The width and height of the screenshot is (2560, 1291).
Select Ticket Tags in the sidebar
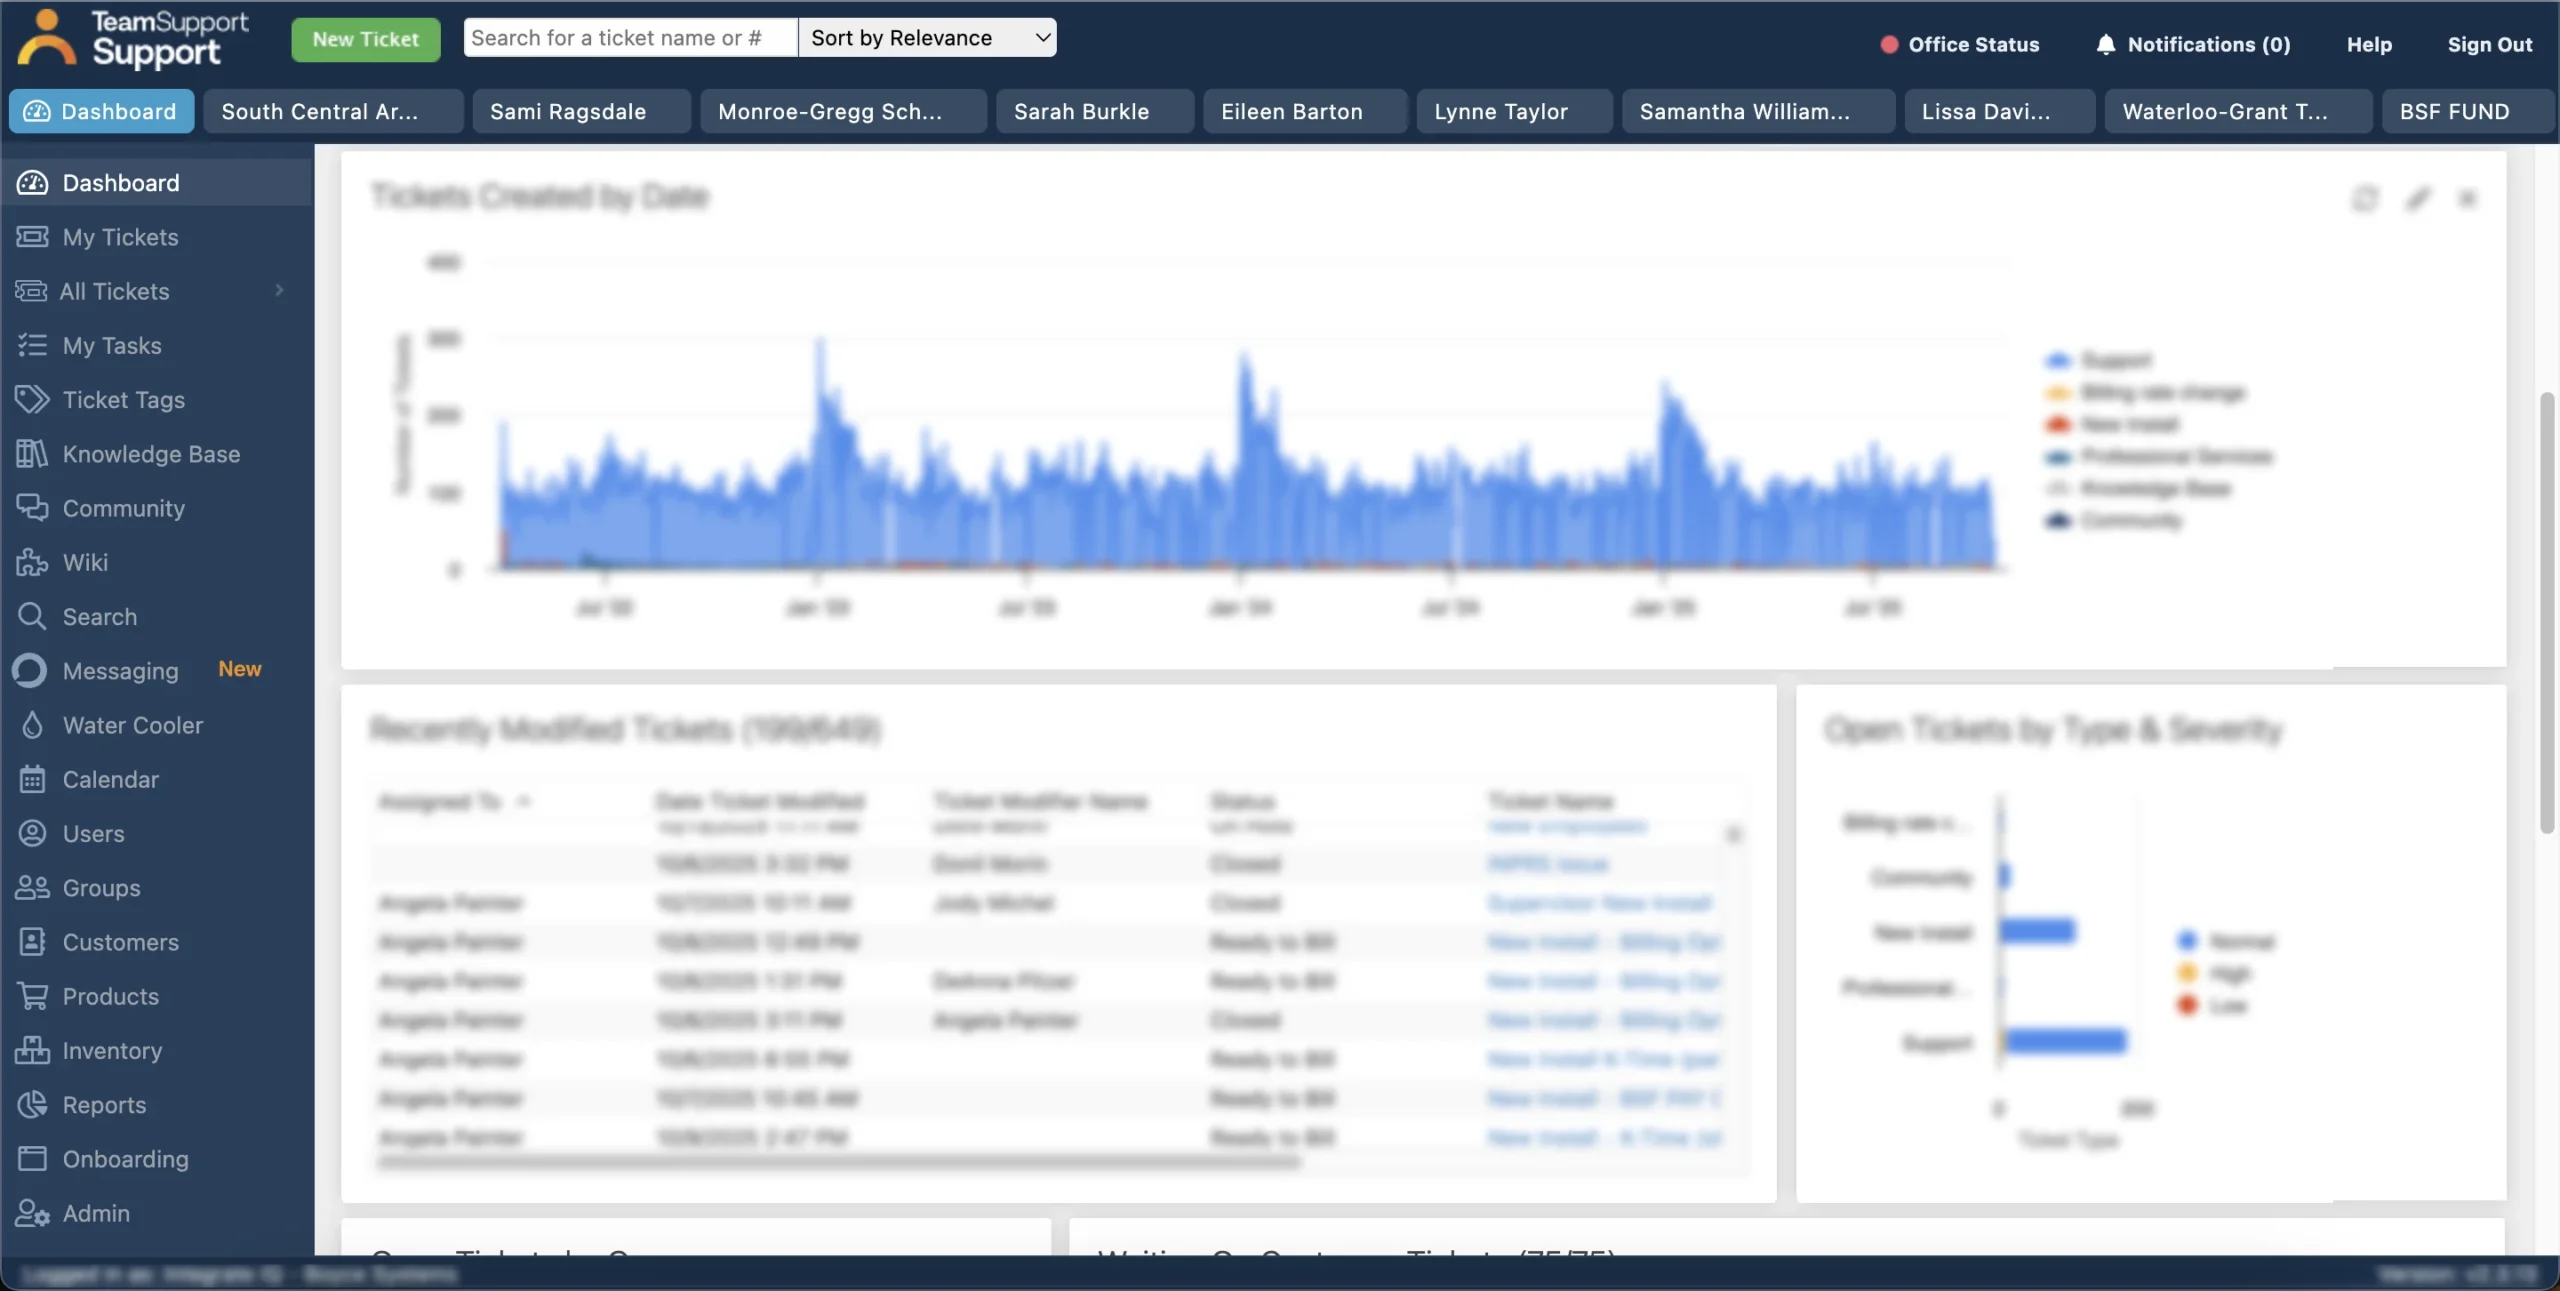(x=123, y=399)
